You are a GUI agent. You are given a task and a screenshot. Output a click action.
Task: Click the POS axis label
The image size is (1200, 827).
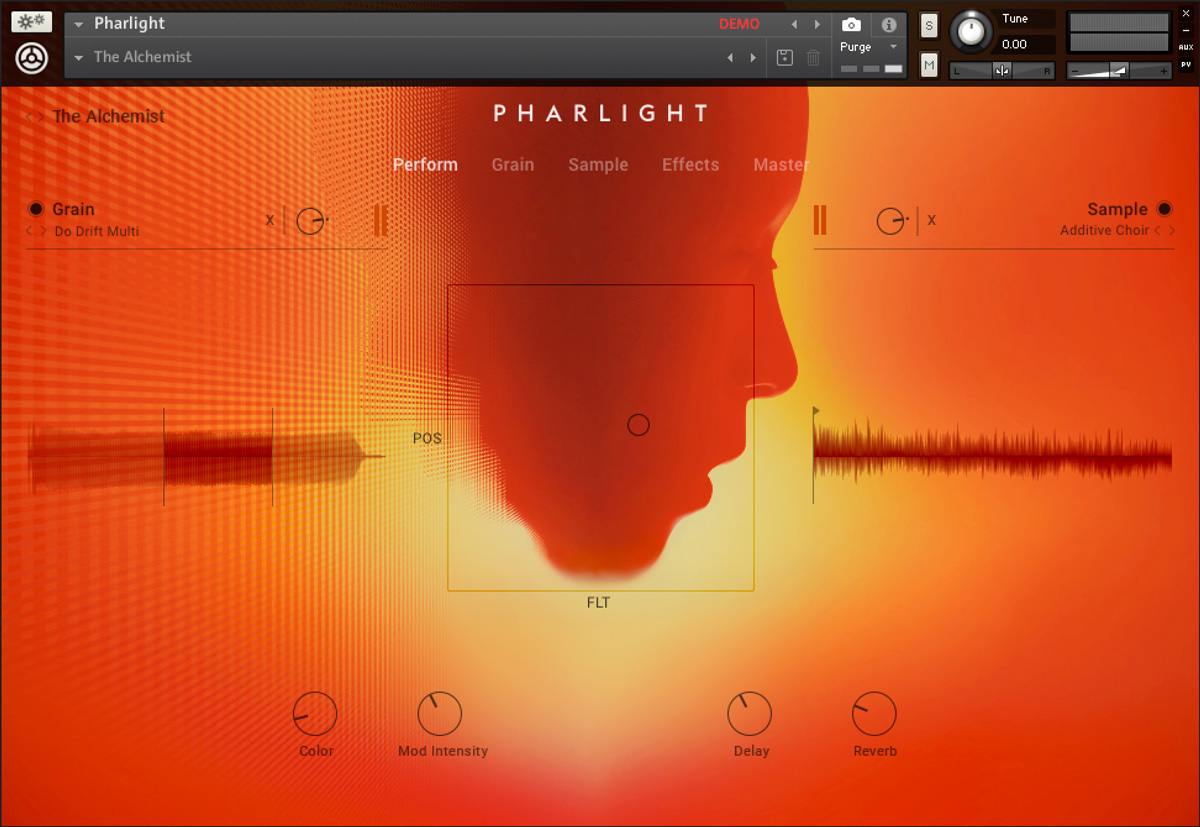point(427,439)
